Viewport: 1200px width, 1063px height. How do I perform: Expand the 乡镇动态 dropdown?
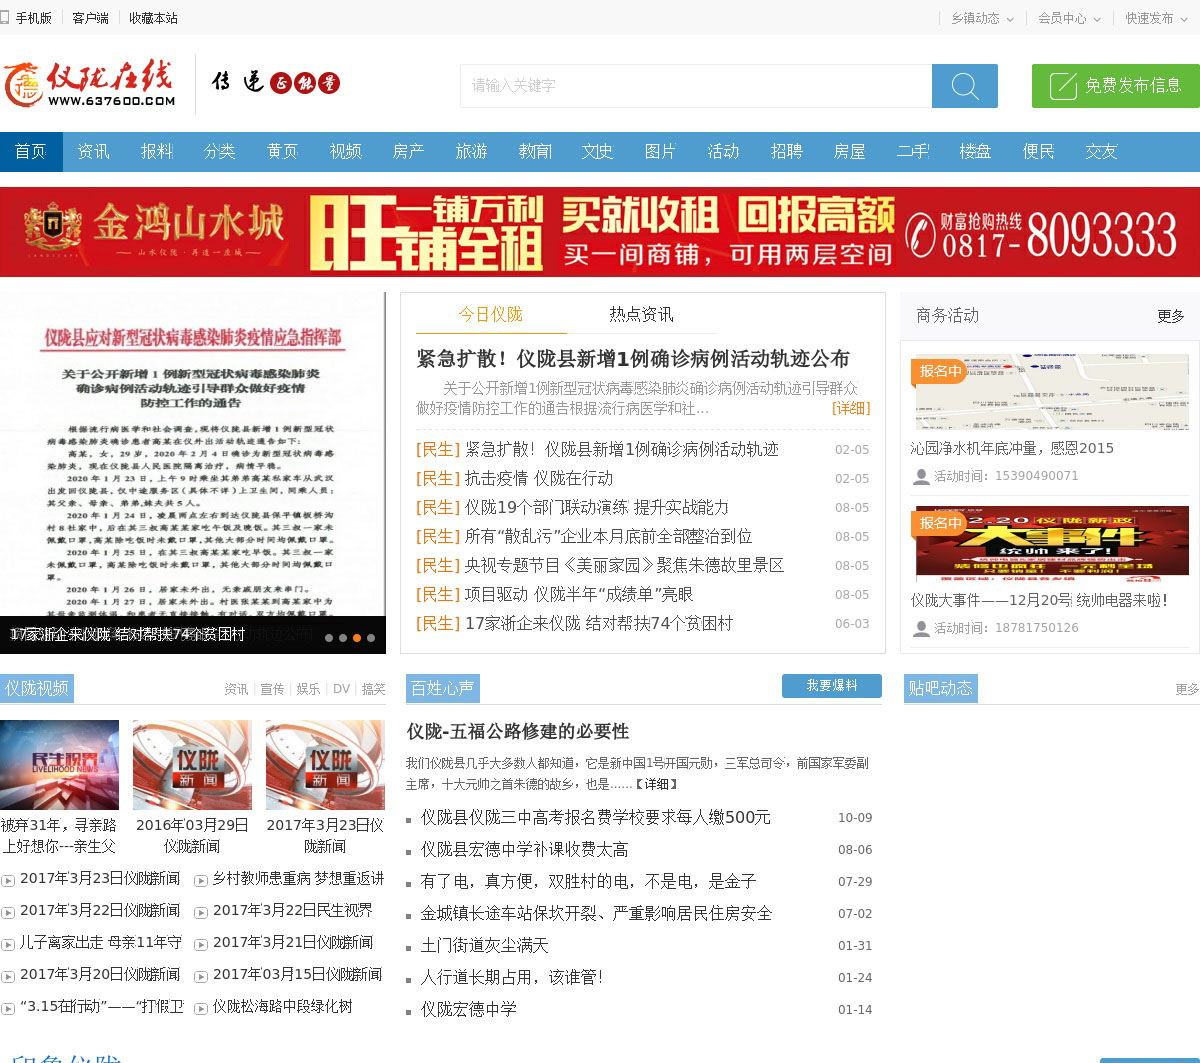[982, 18]
